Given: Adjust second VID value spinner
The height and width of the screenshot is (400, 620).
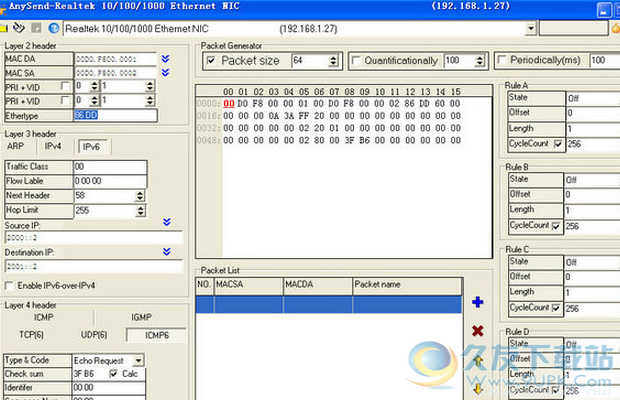Looking at the screenshot, I should [150, 101].
